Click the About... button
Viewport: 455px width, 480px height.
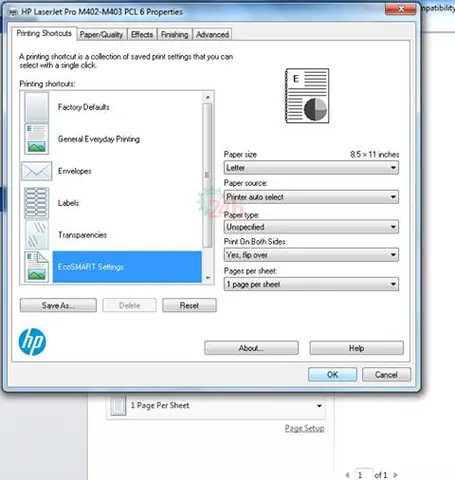pyautogui.click(x=251, y=348)
